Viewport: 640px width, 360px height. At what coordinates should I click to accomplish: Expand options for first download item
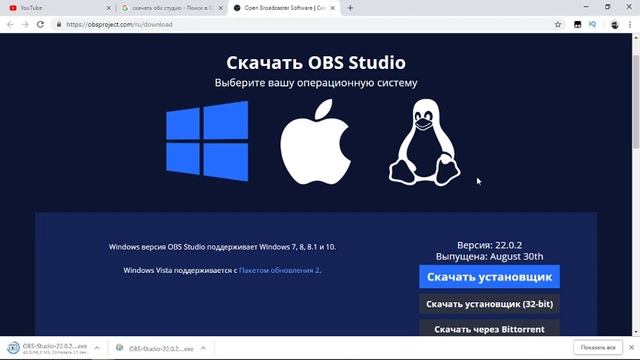pyautogui.click(x=97, y=348)
